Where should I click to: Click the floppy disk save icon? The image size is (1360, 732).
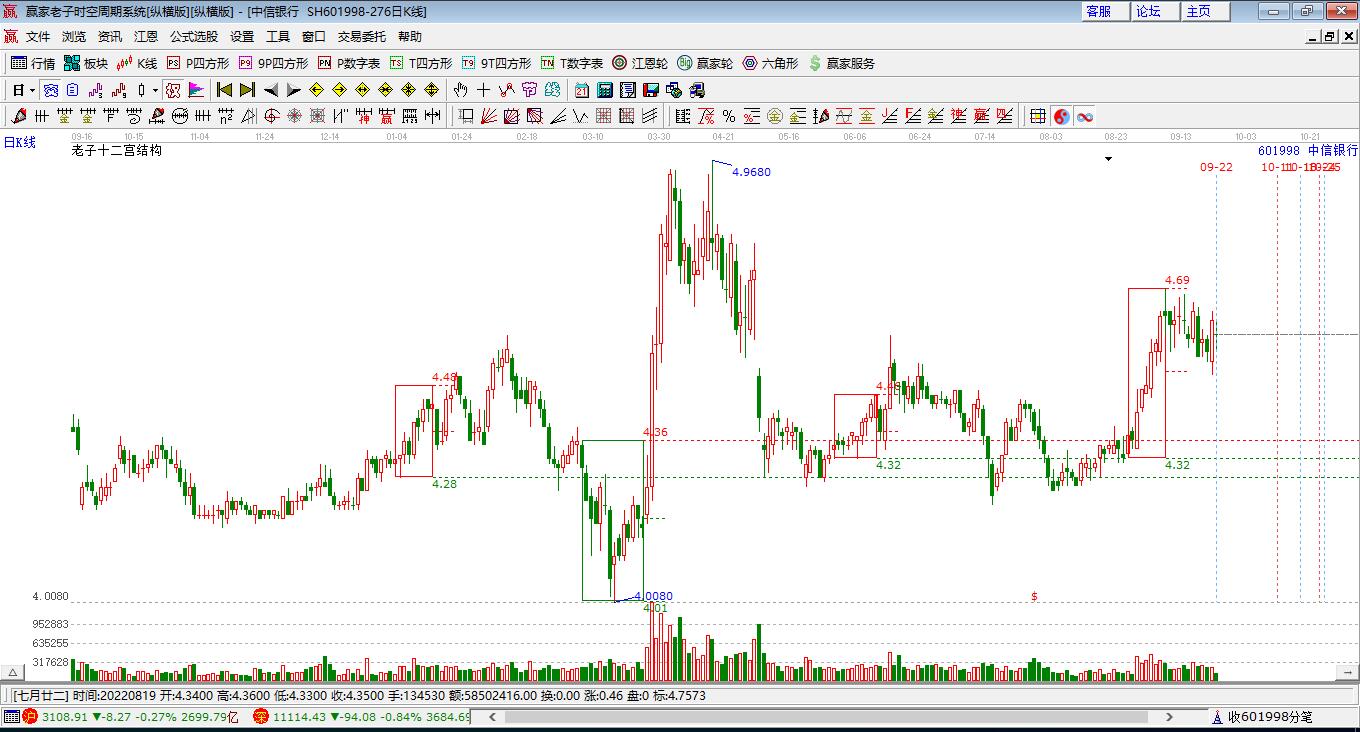[x=650, y=90]
